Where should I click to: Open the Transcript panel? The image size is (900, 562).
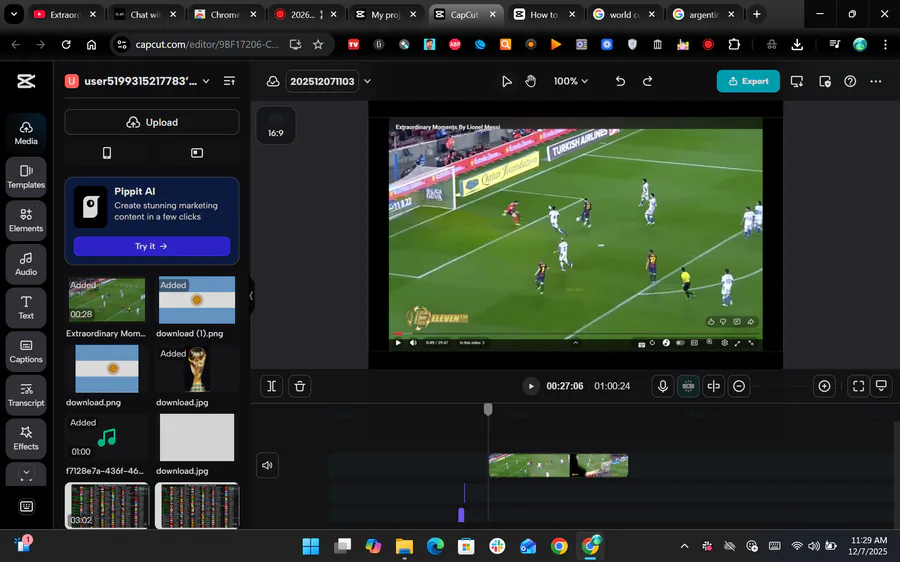[26, 395]
